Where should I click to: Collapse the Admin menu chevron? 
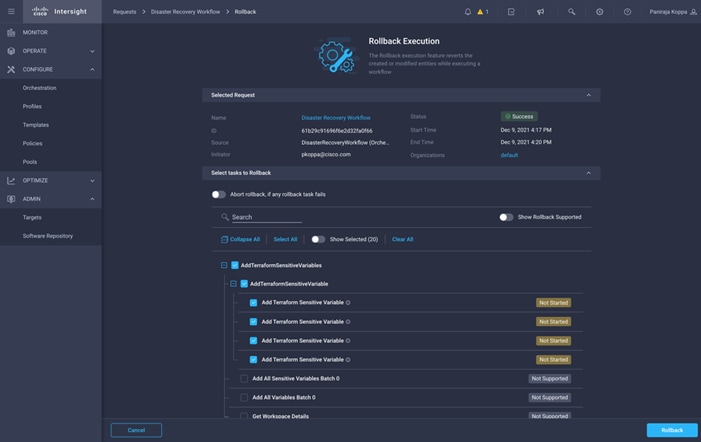coord(92,199)
